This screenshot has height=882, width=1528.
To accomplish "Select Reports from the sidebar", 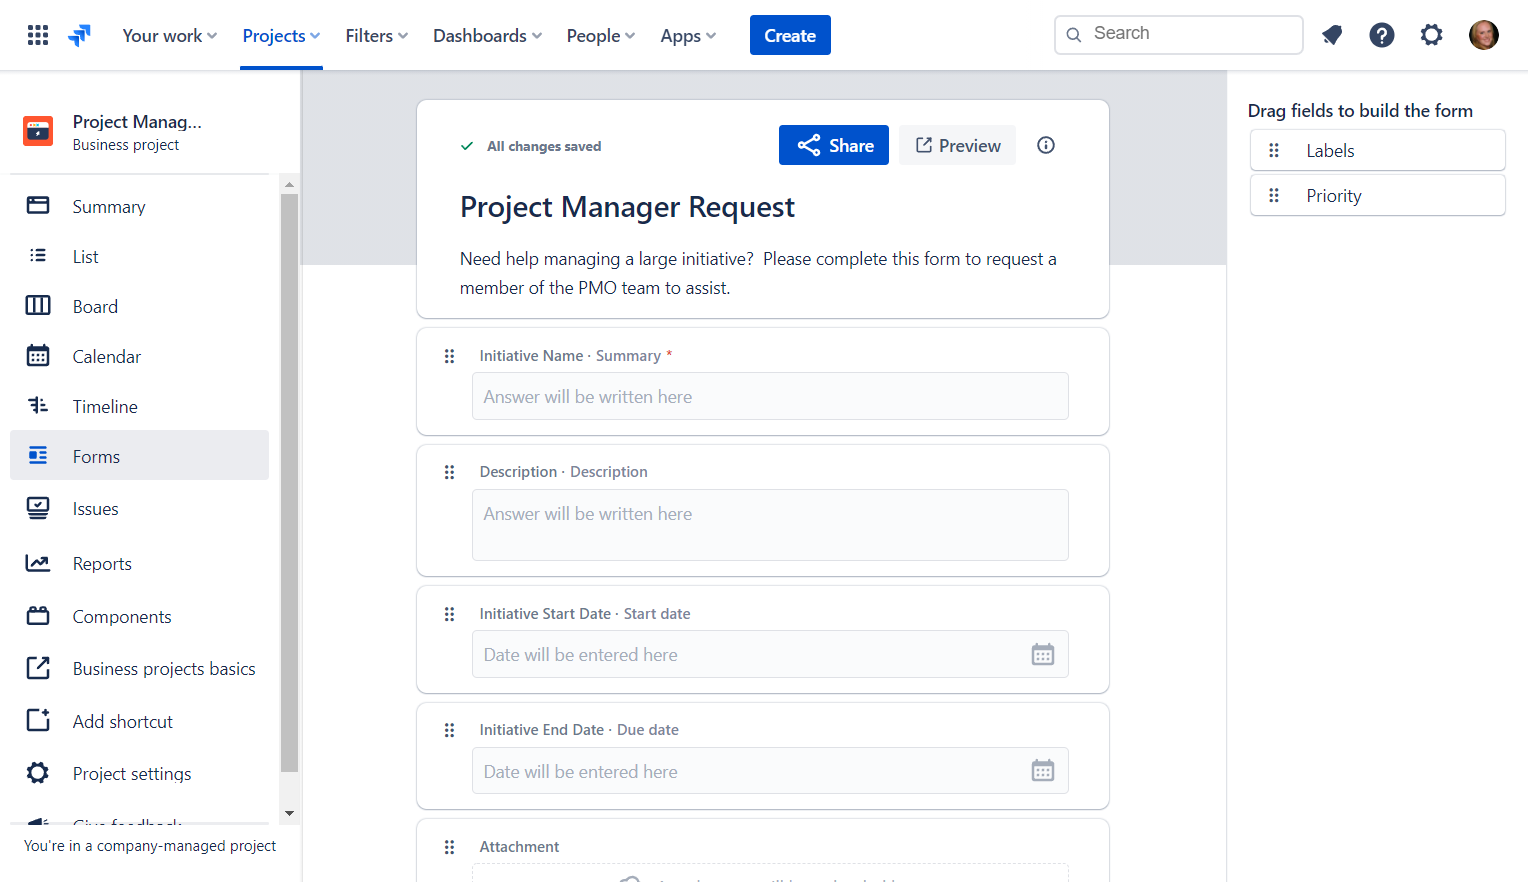I will pyautogui.click(x=102, y=564).
